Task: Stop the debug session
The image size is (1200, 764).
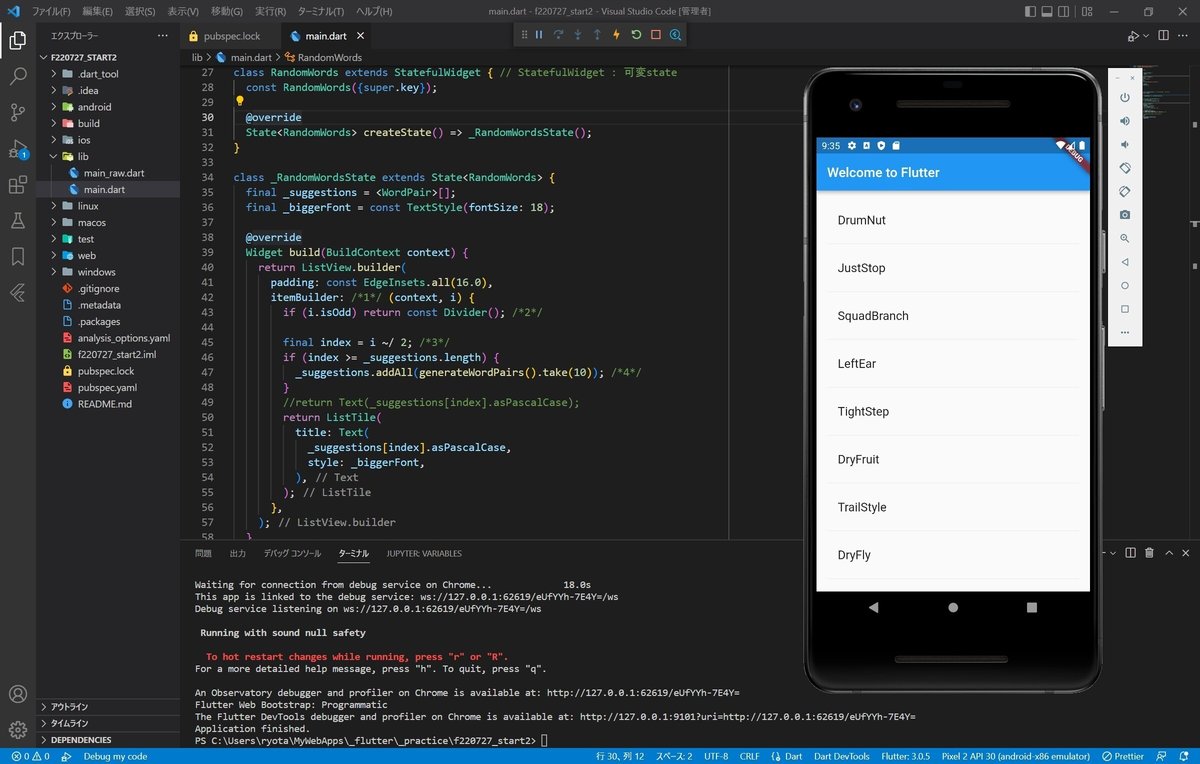Action: (656, 35)
